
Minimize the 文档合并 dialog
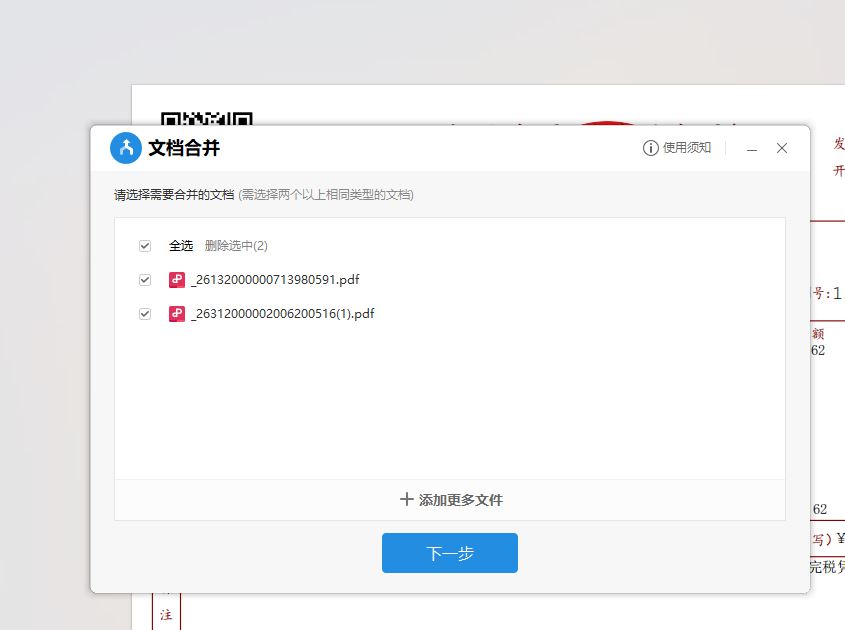[x=751, y=147]
